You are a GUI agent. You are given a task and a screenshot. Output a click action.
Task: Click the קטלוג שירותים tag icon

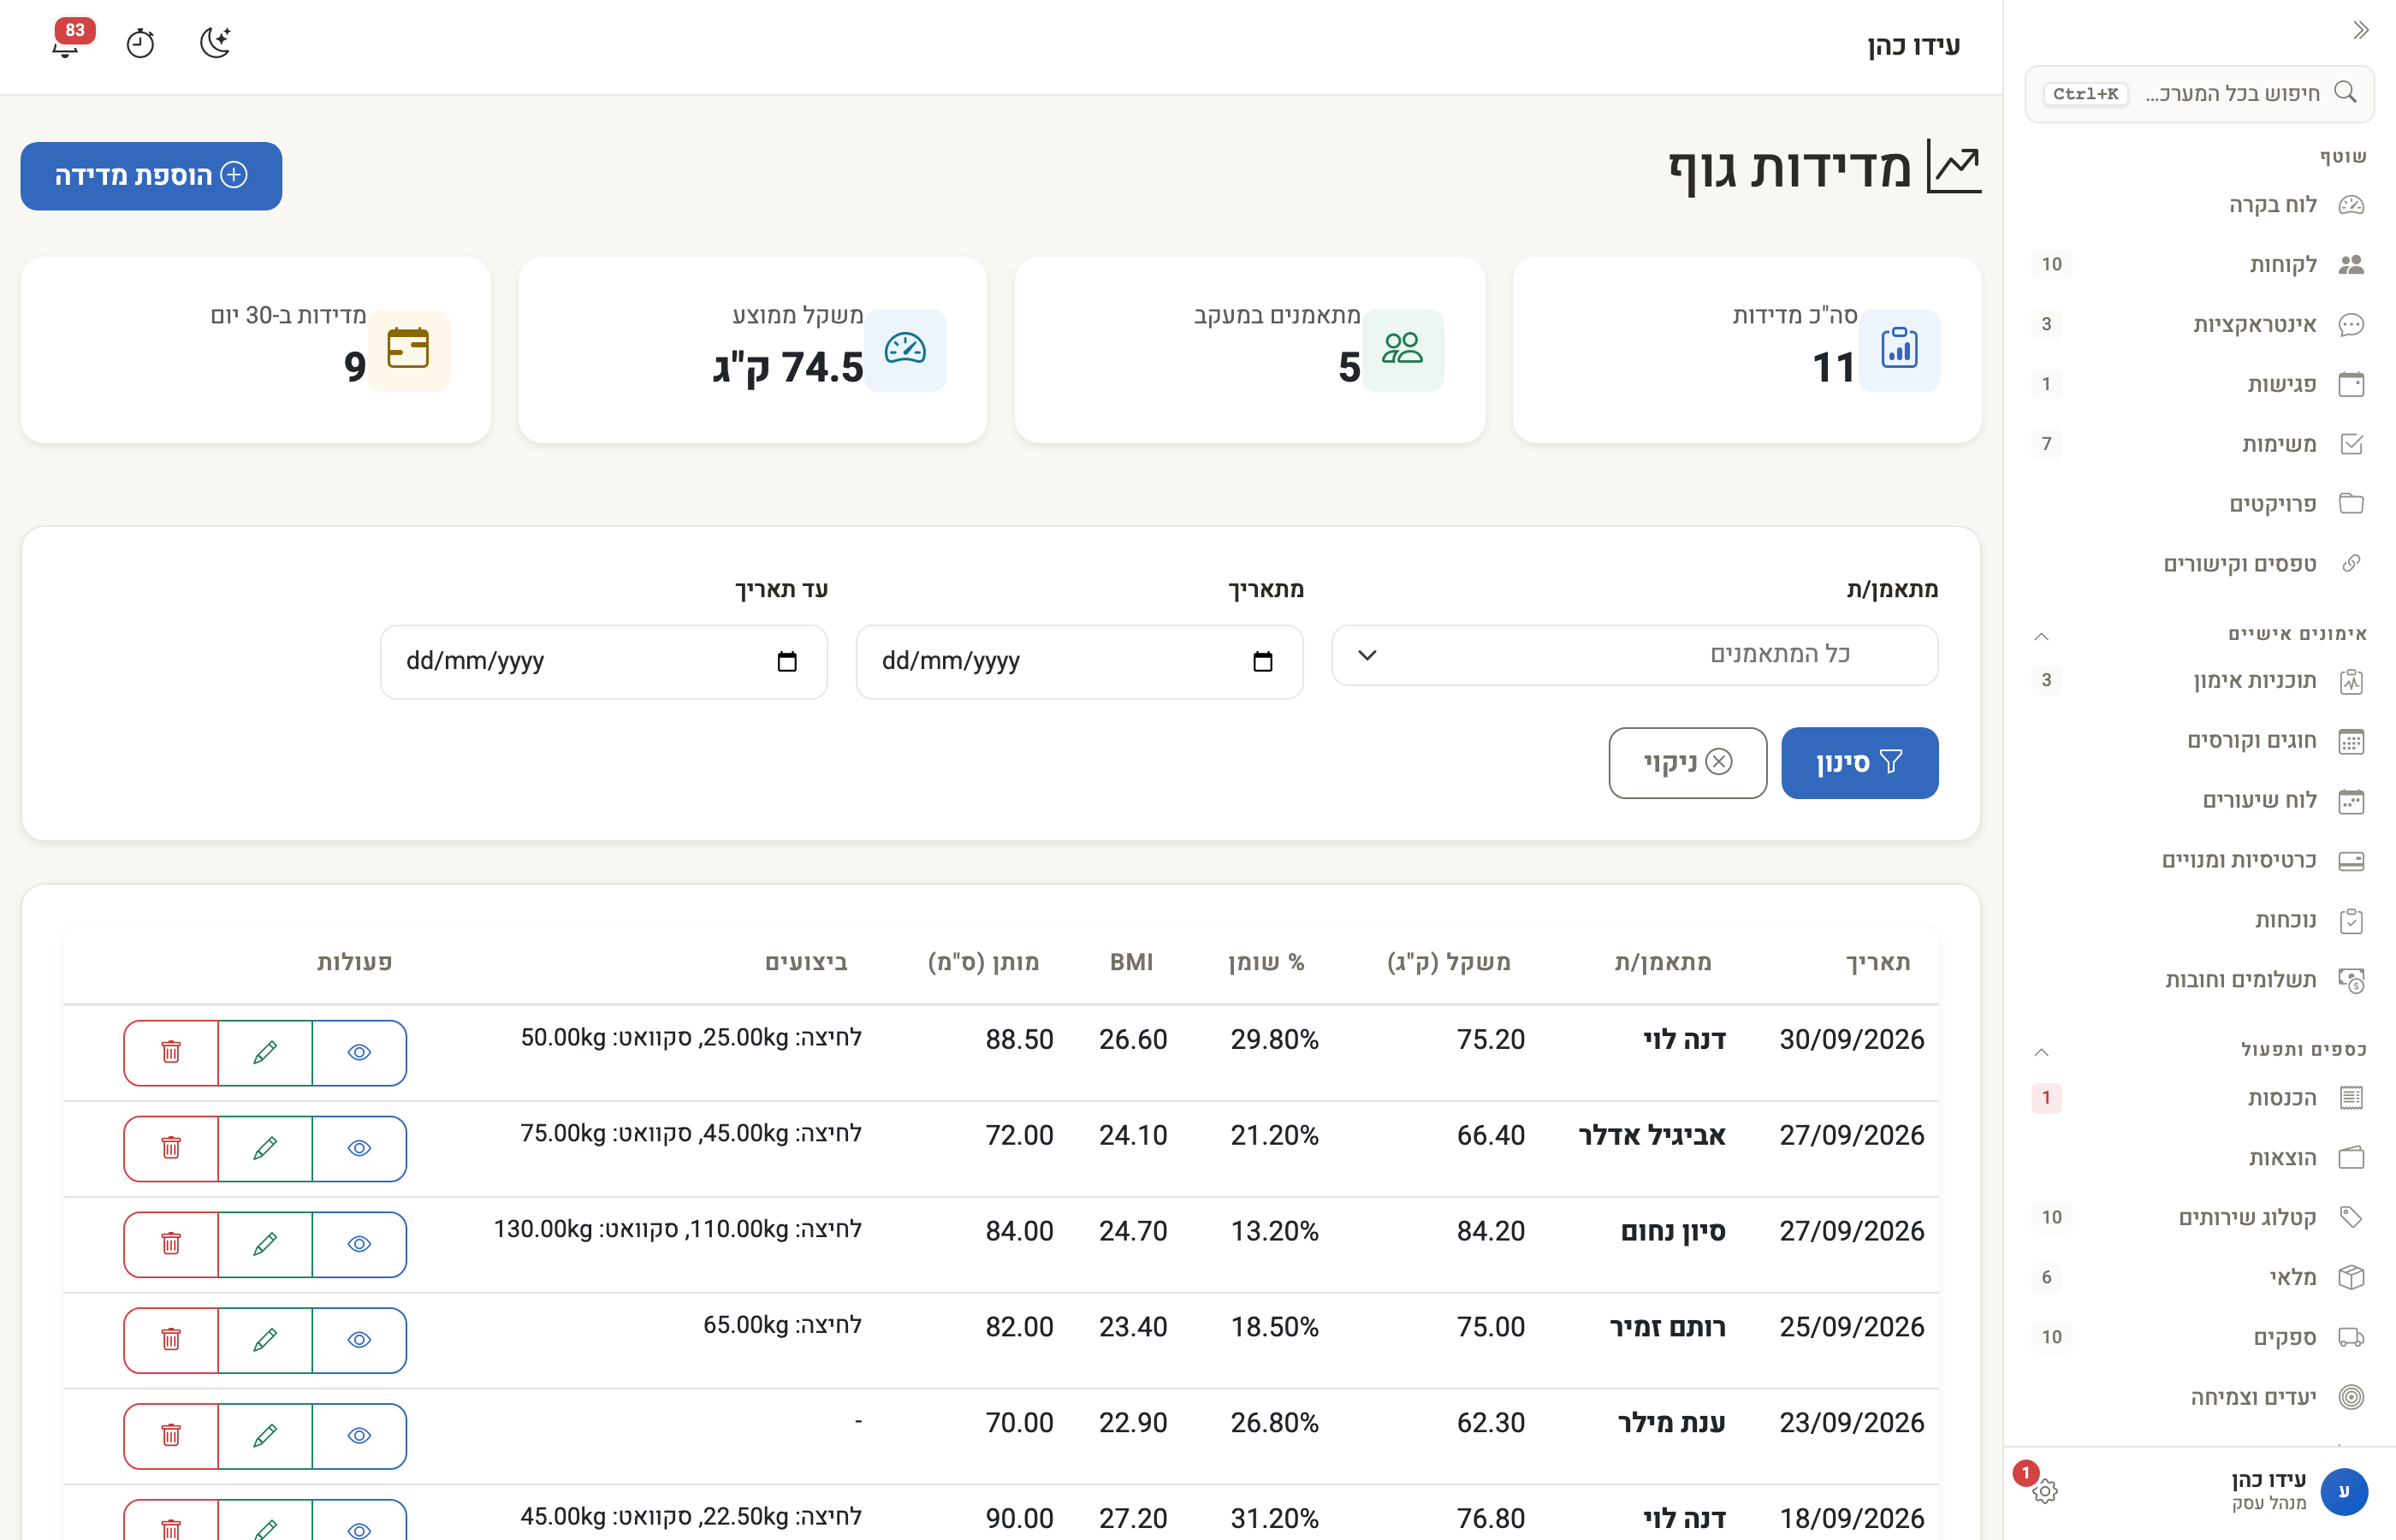point(2351,1217)
